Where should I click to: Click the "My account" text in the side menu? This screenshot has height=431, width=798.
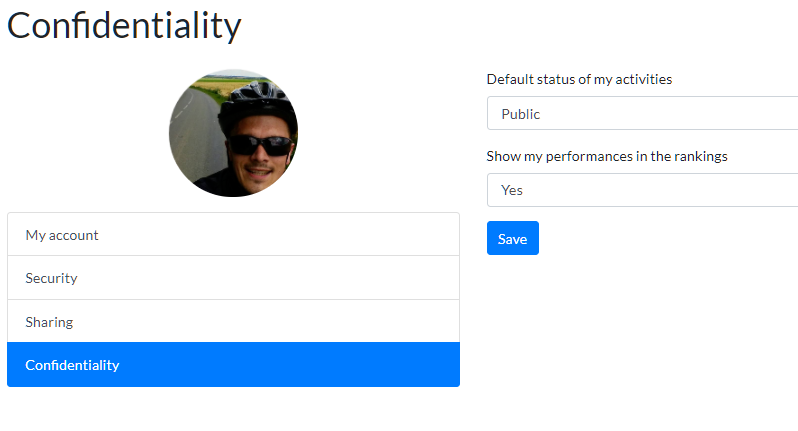click(x=62, y=235)
